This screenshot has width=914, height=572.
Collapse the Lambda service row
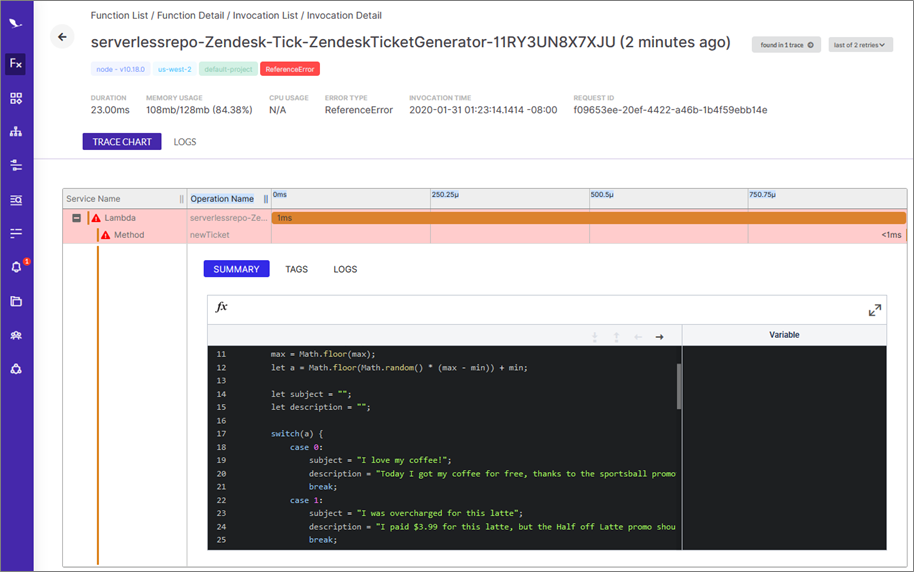point(76,217)
